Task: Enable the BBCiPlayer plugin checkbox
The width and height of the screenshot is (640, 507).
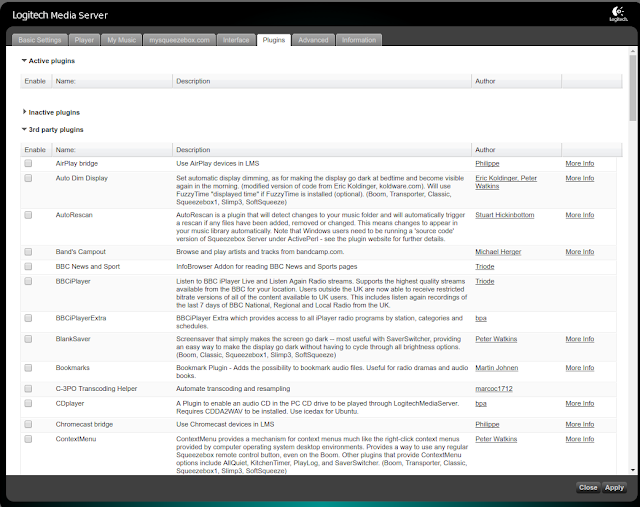Action: tap(28, 281)
